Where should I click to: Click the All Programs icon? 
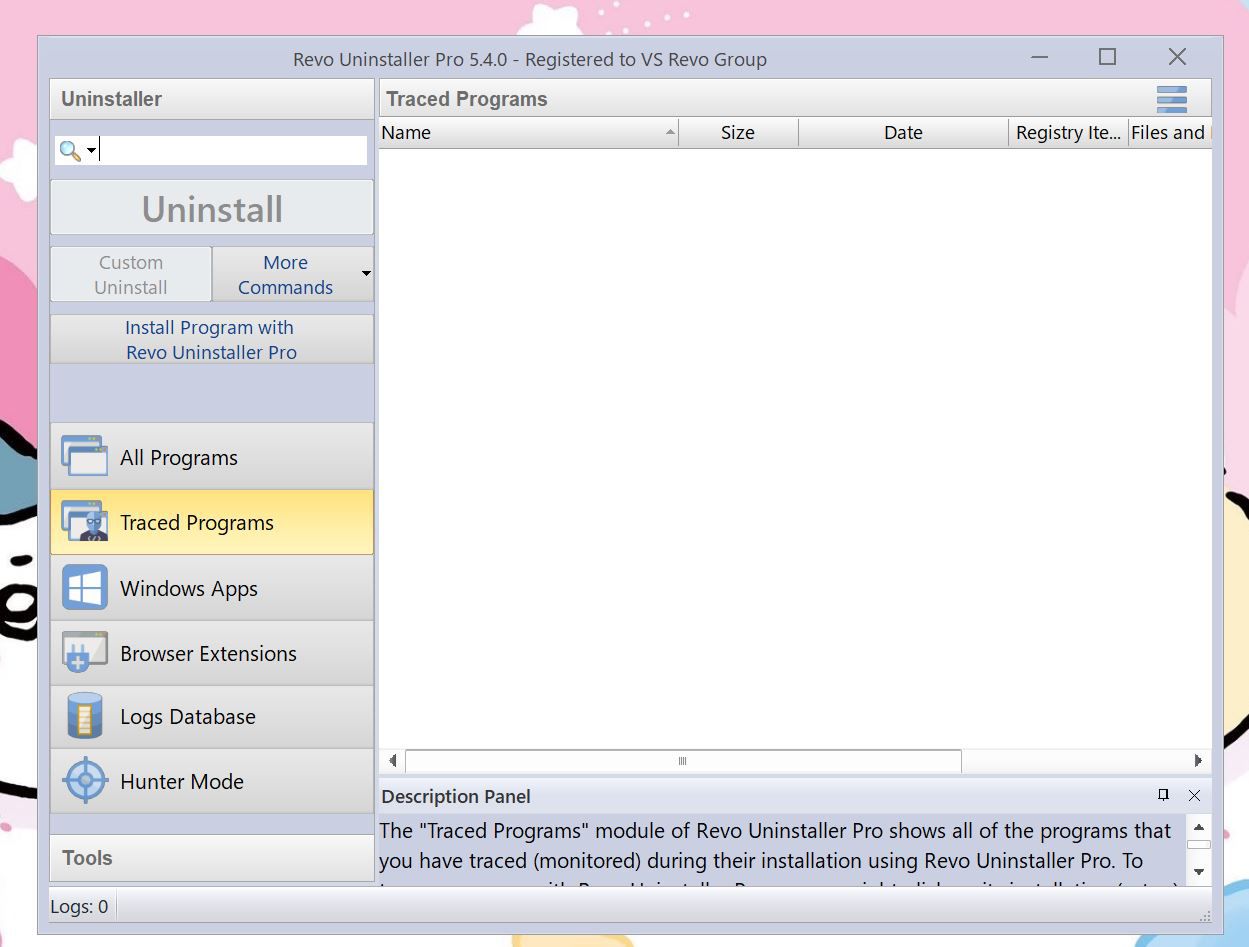tap(85, 456)
